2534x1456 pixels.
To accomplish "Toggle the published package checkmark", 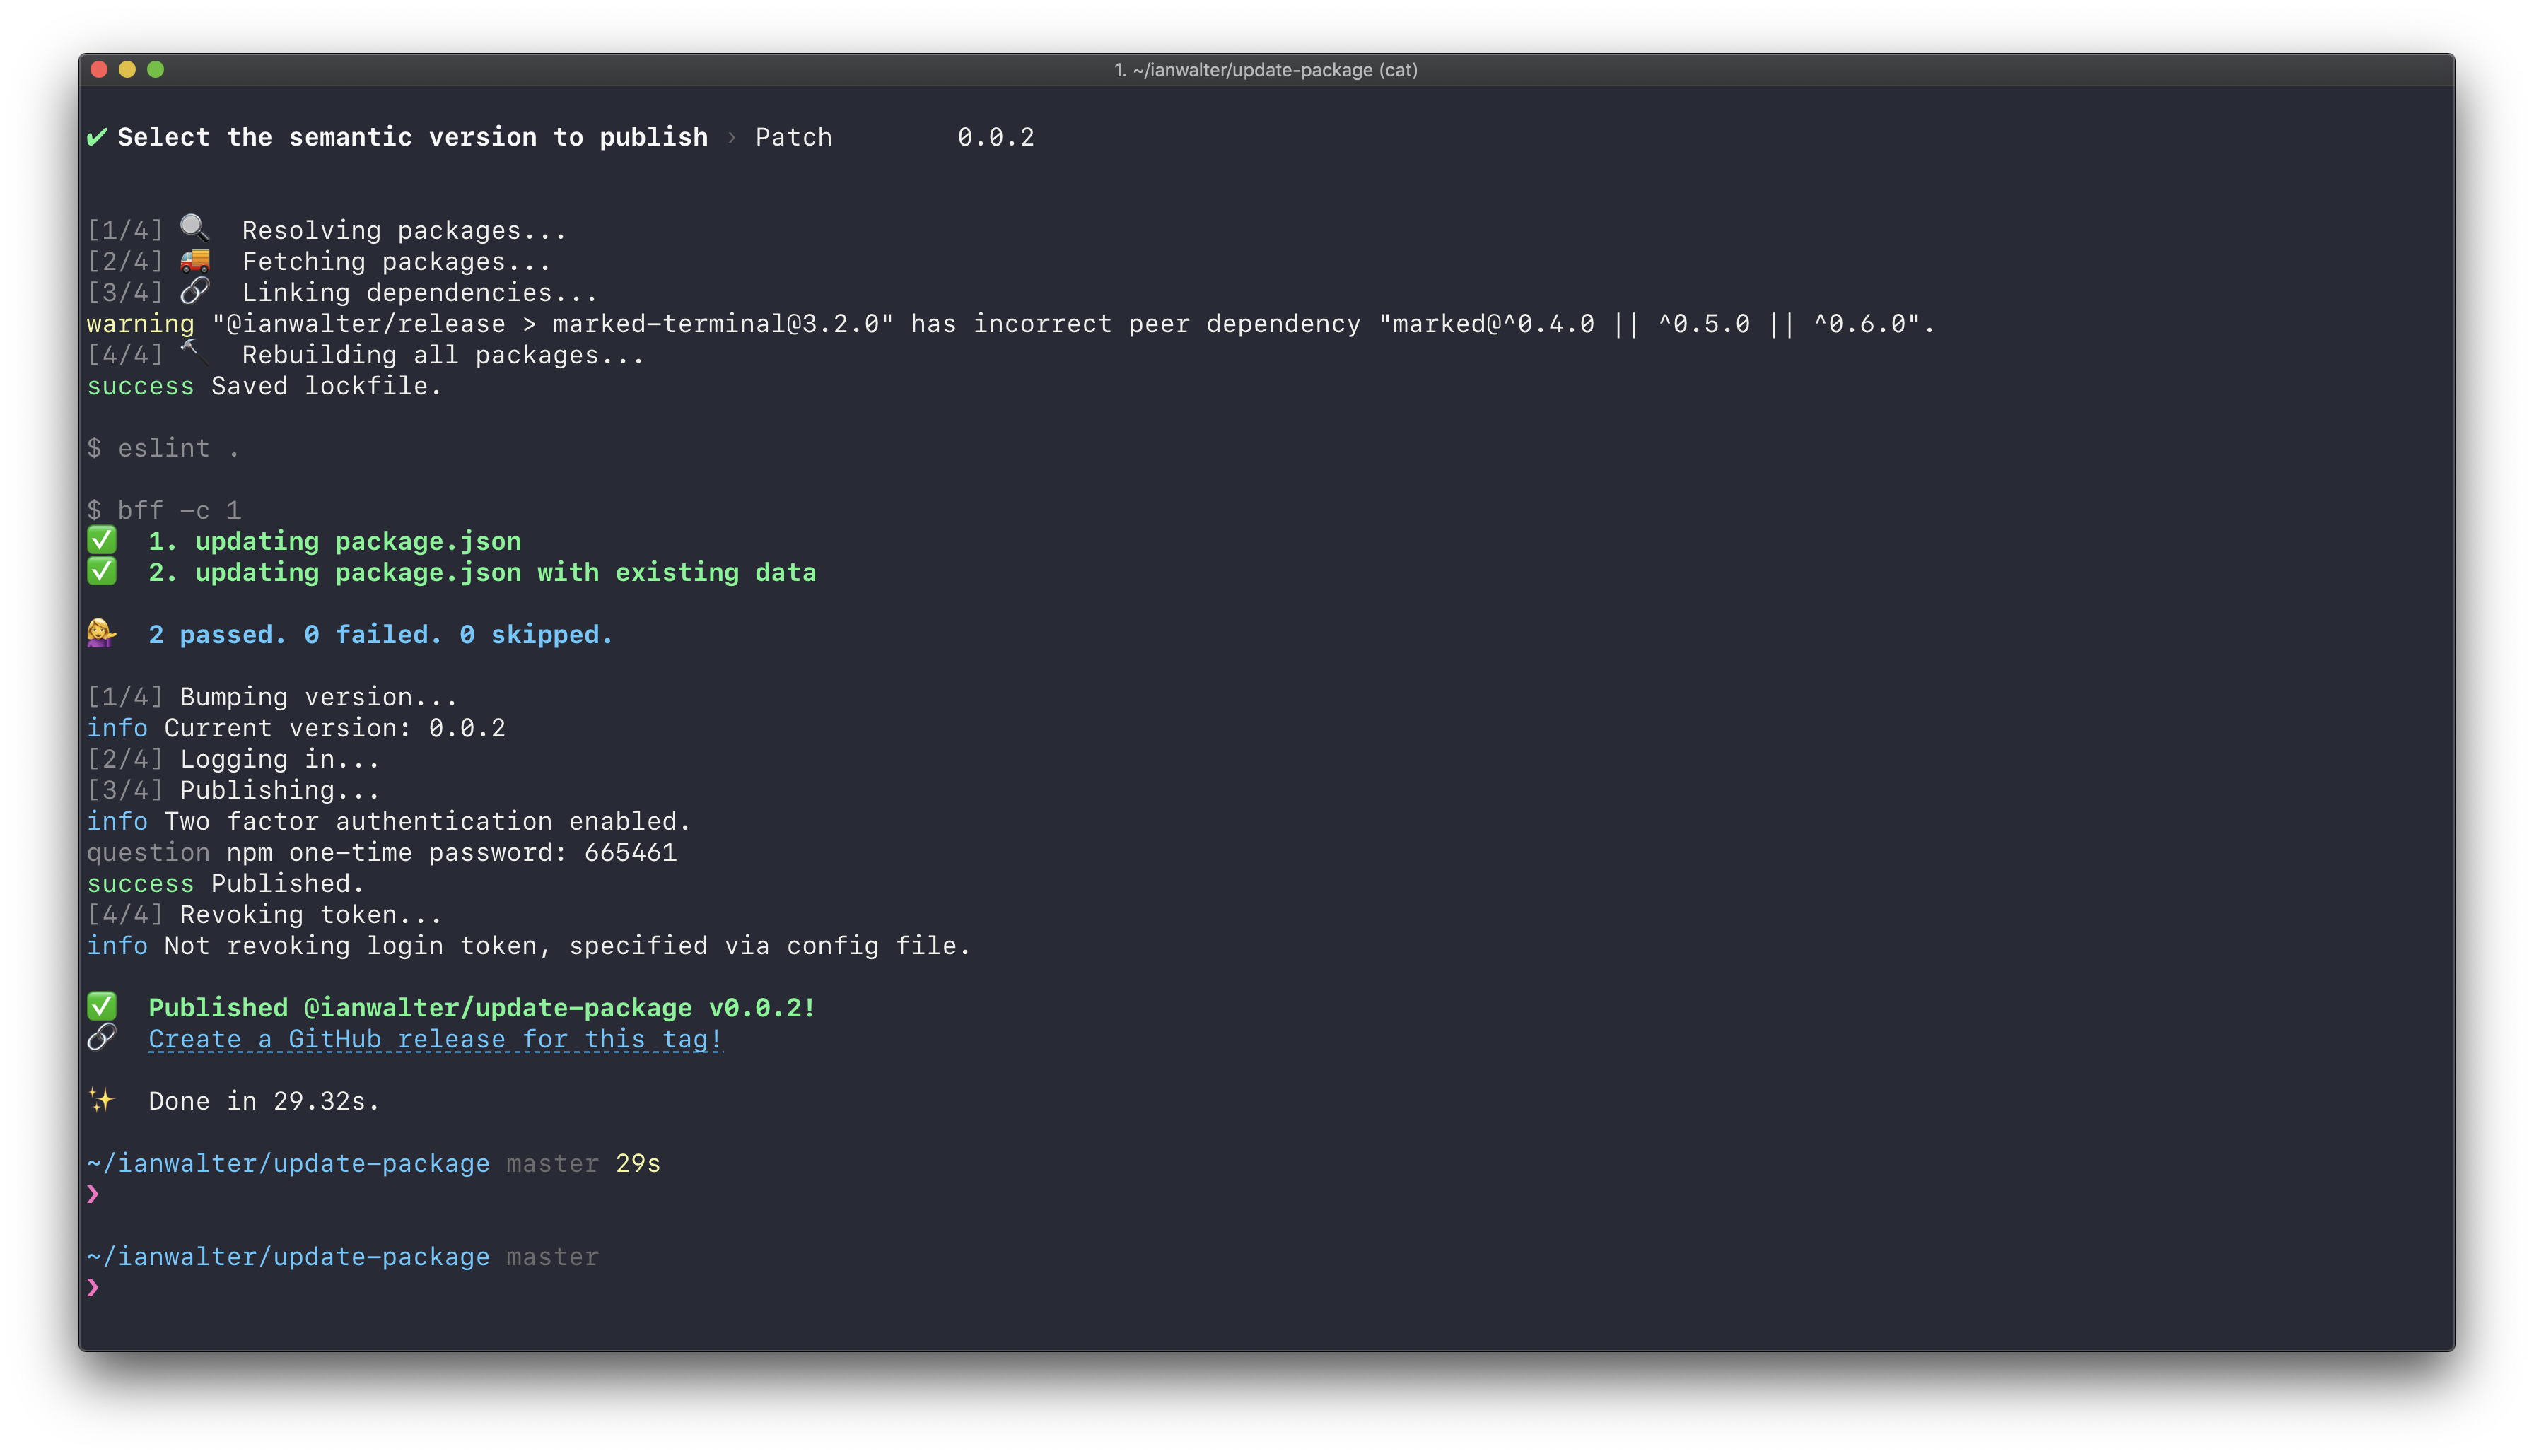I will click(99, 1007).
